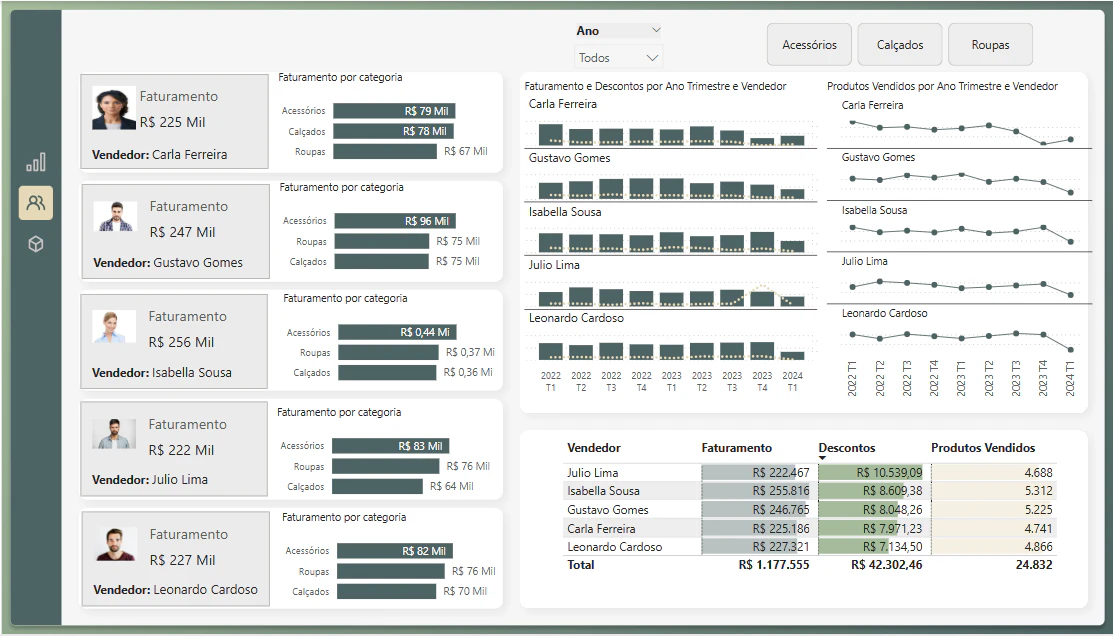Click the Descontos column sort arrow
This screenshot has width=1113, height=636.
tap(823, 458)
